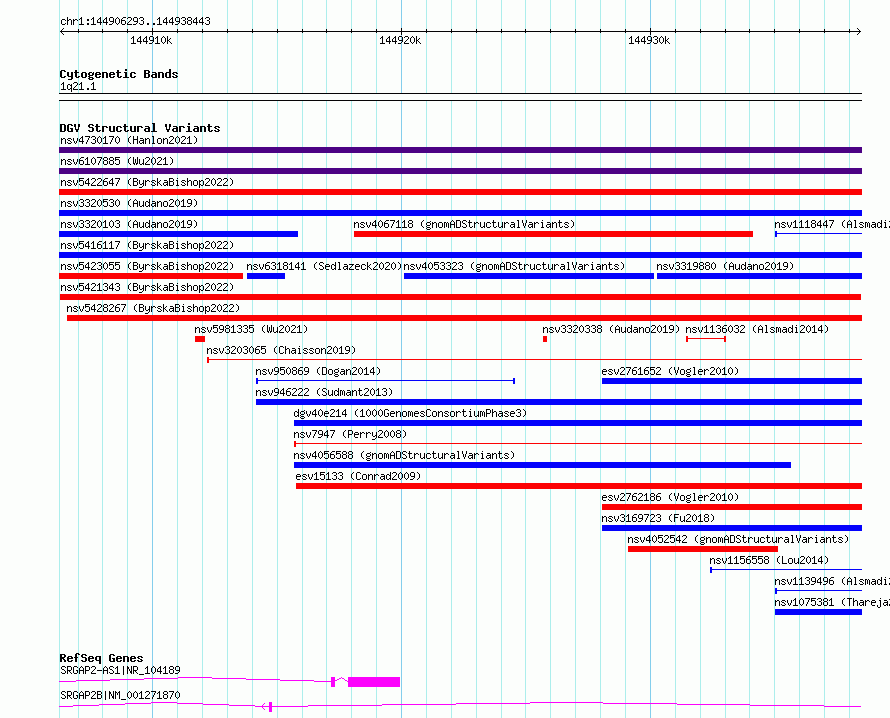This screenshot has height=718, width=890.
Task: Click the Cytogenetic Bands track title
Action: 119,74
